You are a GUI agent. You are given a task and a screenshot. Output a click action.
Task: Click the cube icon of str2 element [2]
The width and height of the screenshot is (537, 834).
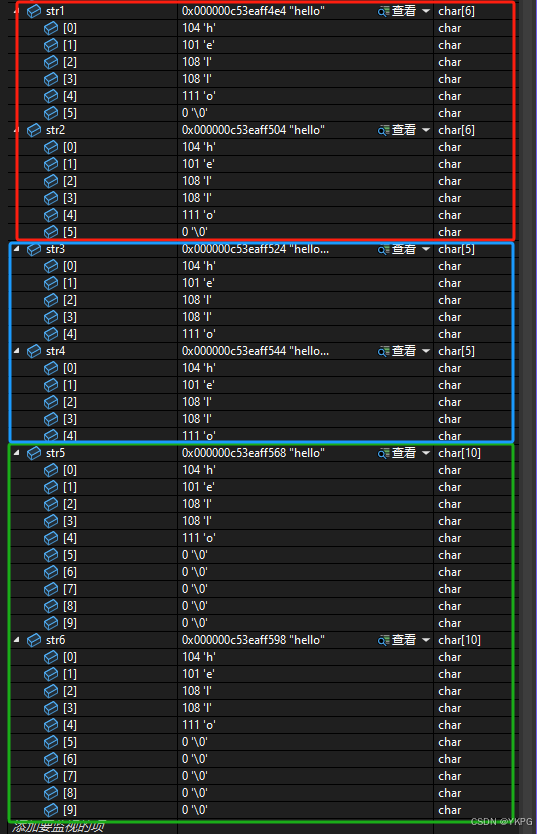[x=51, y=181]
